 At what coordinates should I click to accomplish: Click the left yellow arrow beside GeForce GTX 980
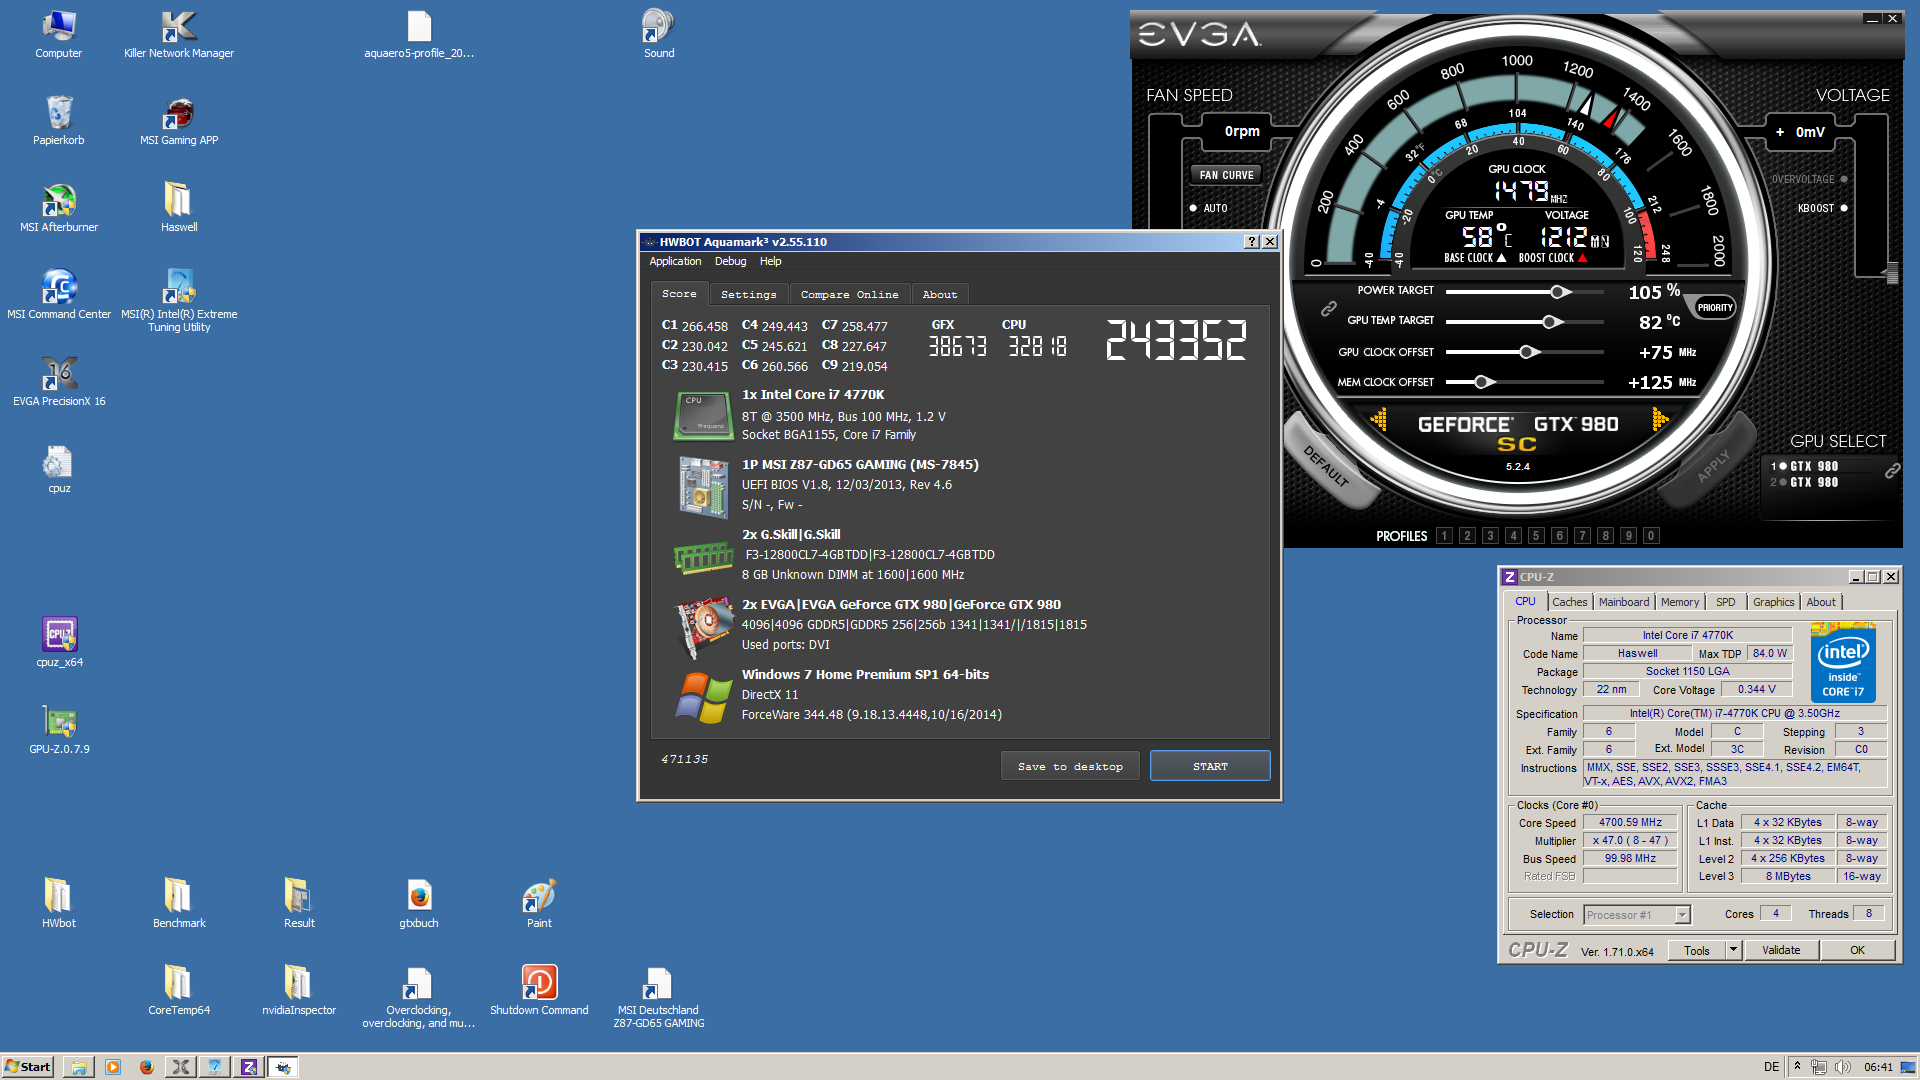coord(1379,420)
